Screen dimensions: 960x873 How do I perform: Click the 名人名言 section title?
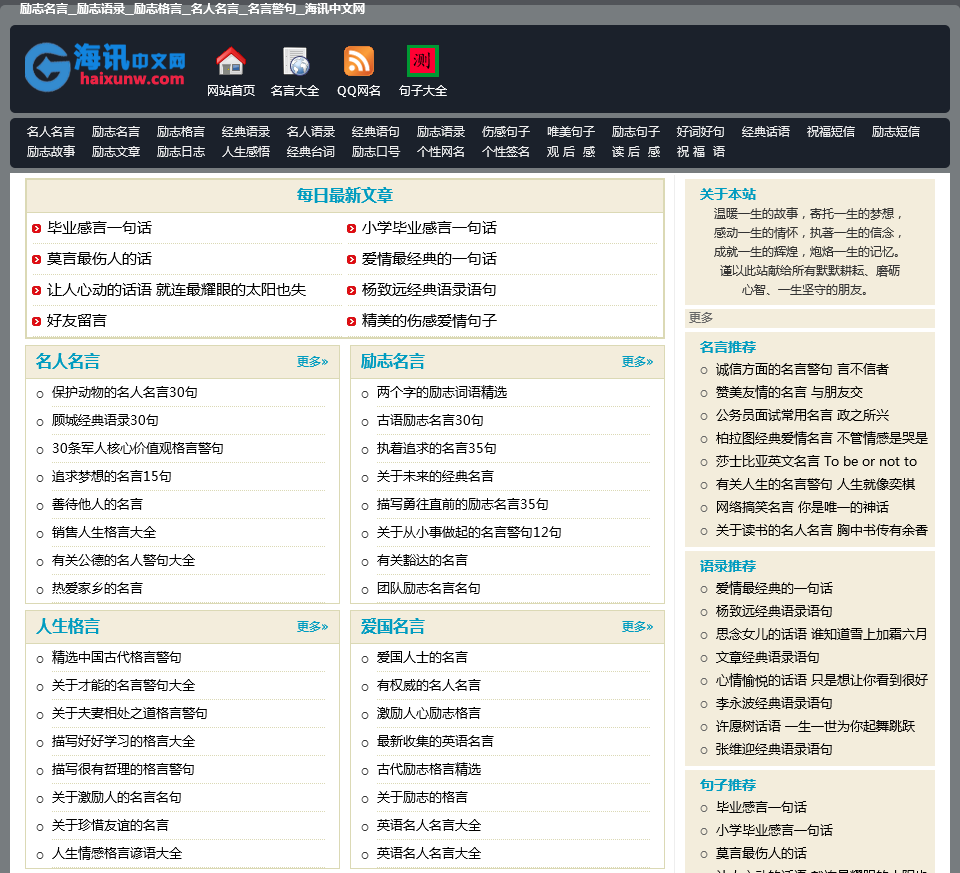[x=67, y=361]
